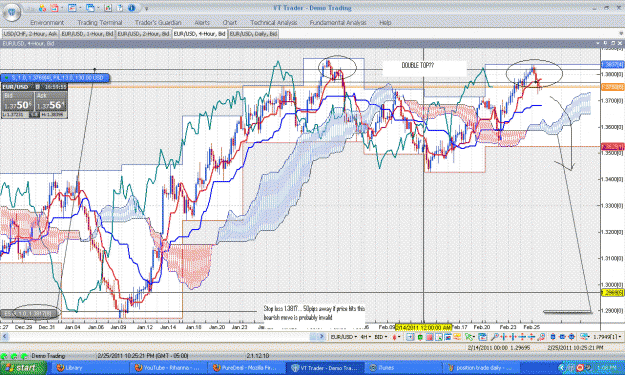Screen dimensions: 625x375
Task: Click the green indicator icon in chart toolbar
Action: [x=420, y=337]
